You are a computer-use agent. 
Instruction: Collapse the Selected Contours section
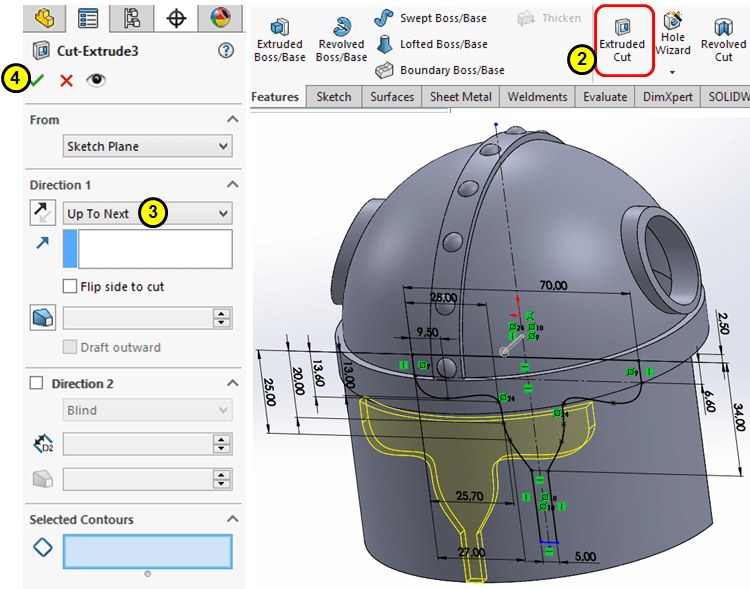[x=232, y=519]
